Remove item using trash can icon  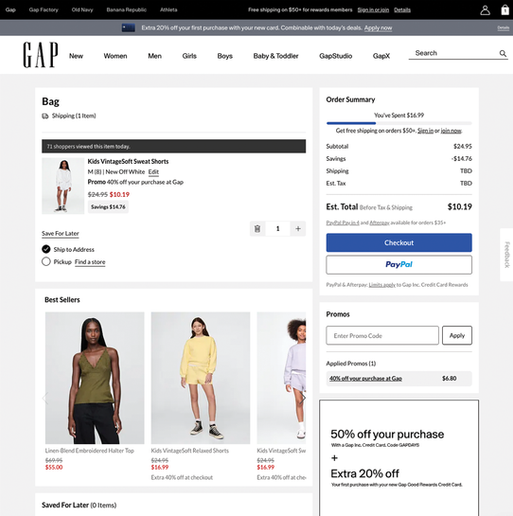click(257, 229)
